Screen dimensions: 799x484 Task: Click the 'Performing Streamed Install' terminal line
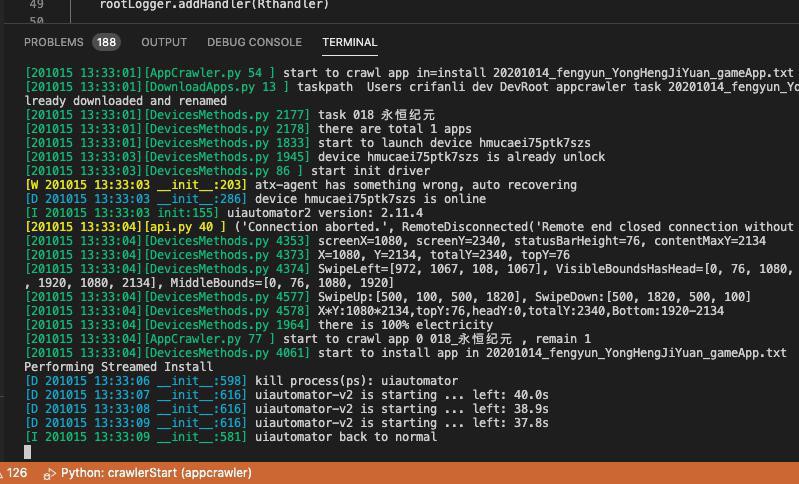click(119, 367)
